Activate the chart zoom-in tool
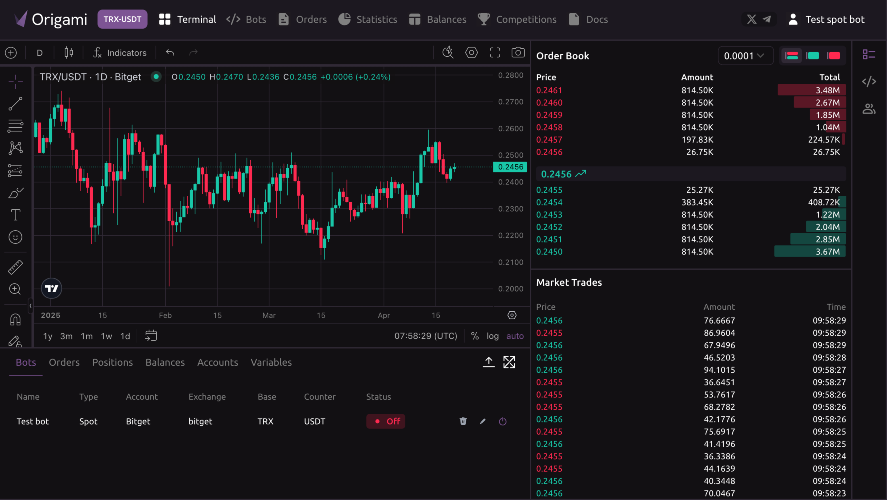Screen dimensions: 887x500 coord(15,289)
